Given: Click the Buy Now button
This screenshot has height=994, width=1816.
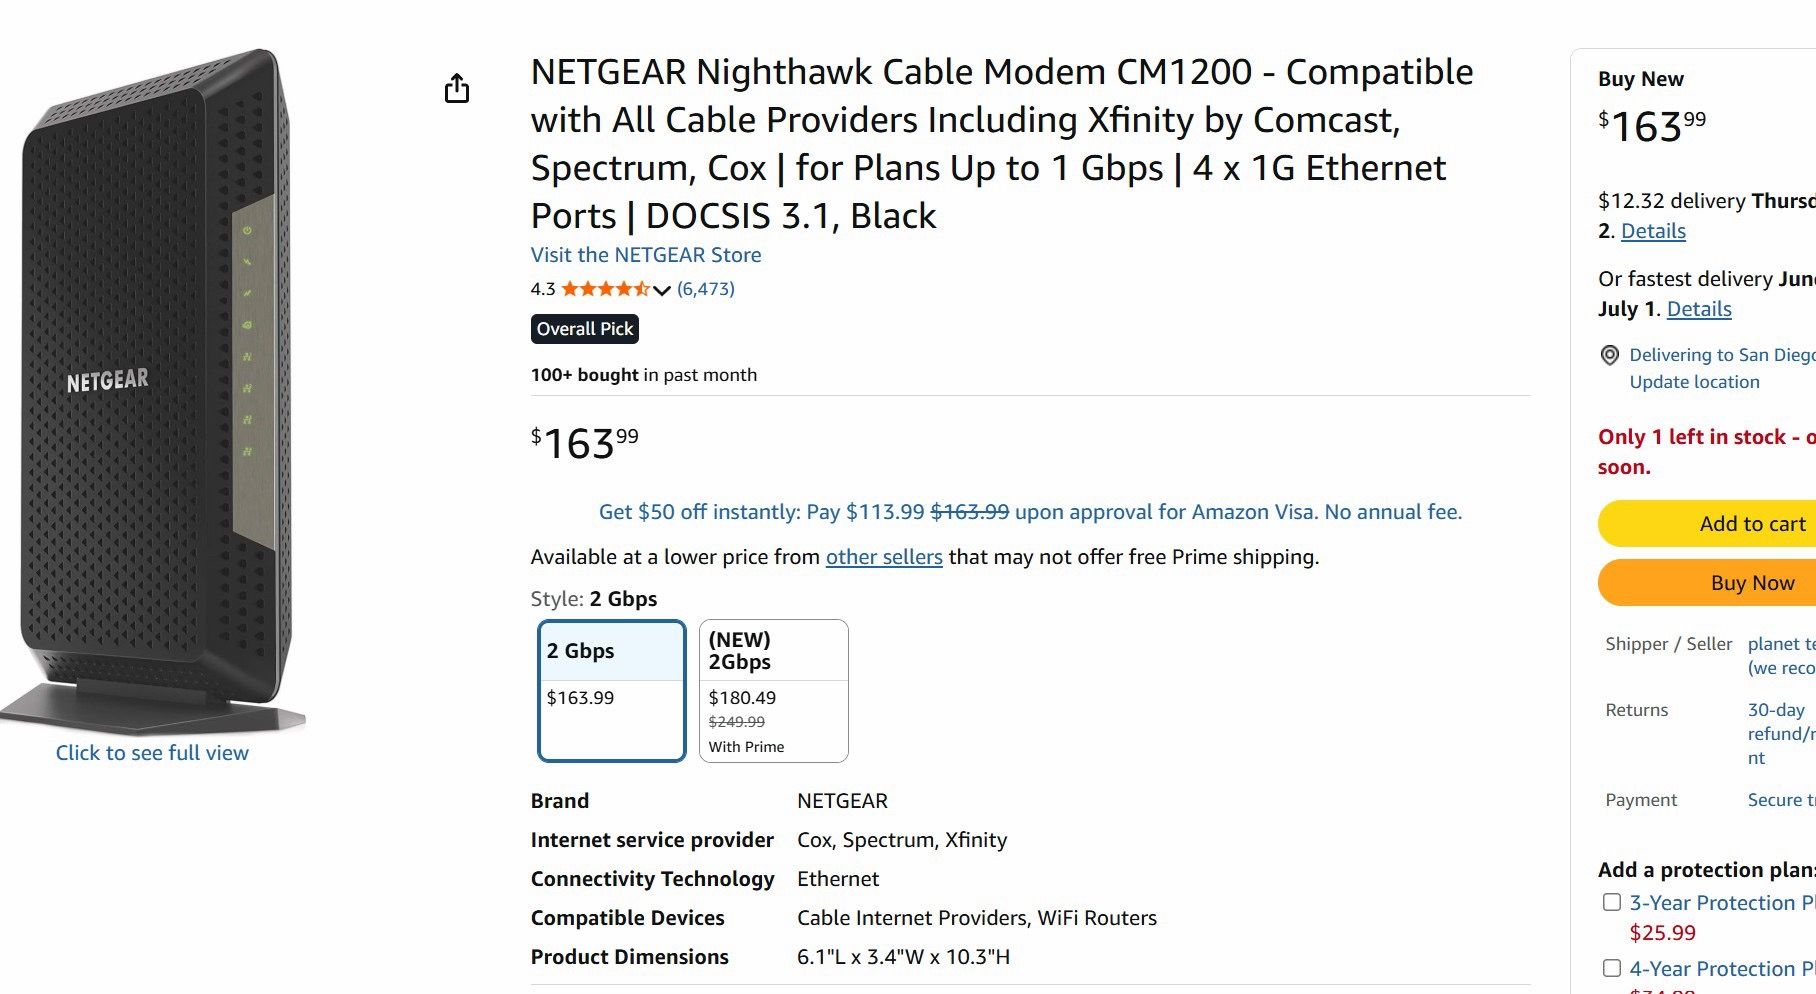Looking at the screenshot, I should pos(1707,583).
